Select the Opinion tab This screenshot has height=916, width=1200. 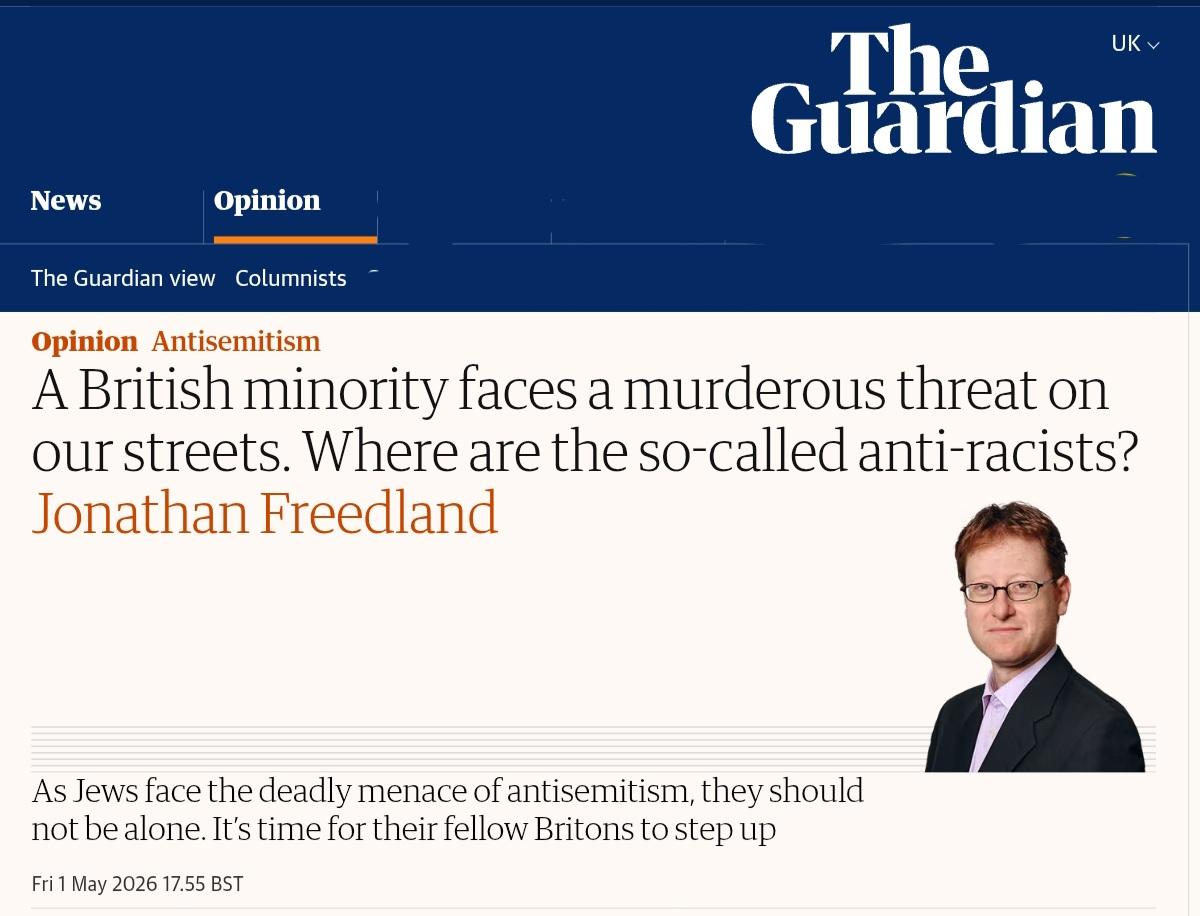[x=267, y=200]
